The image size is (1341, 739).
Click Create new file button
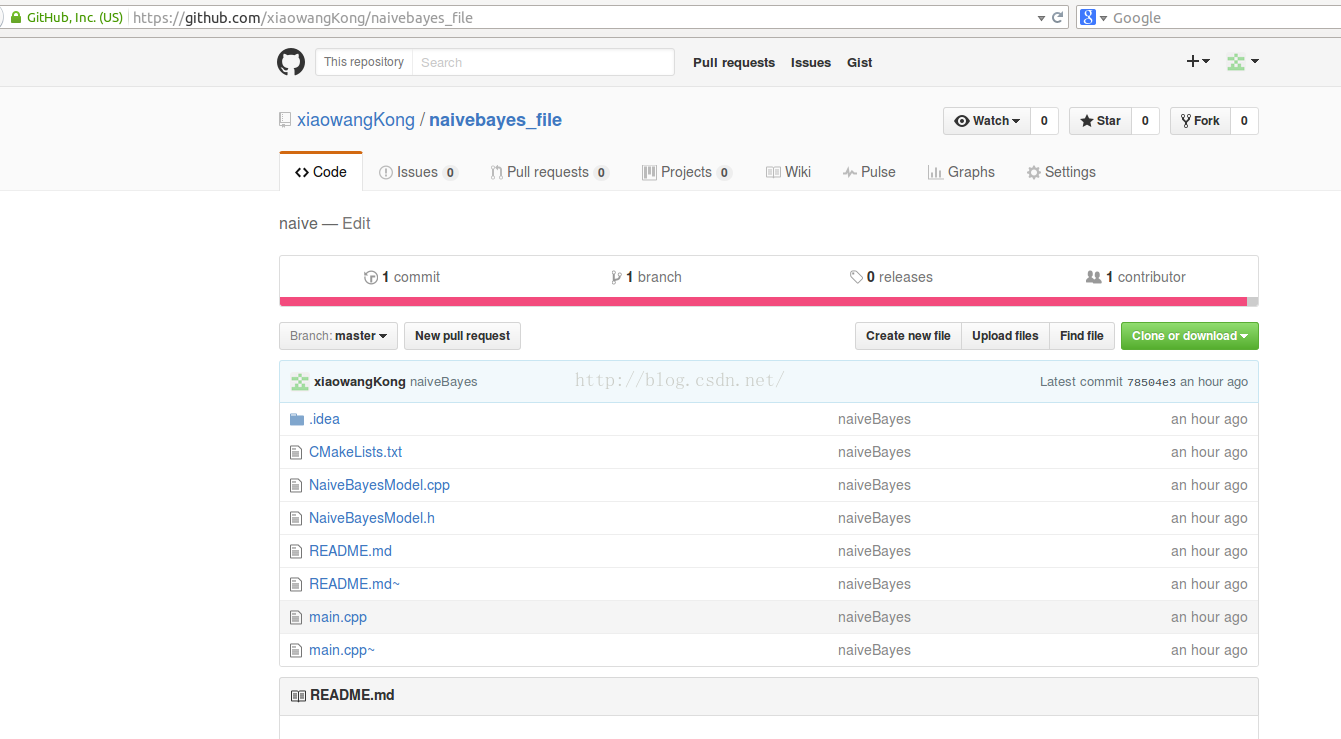click(908, 336)
